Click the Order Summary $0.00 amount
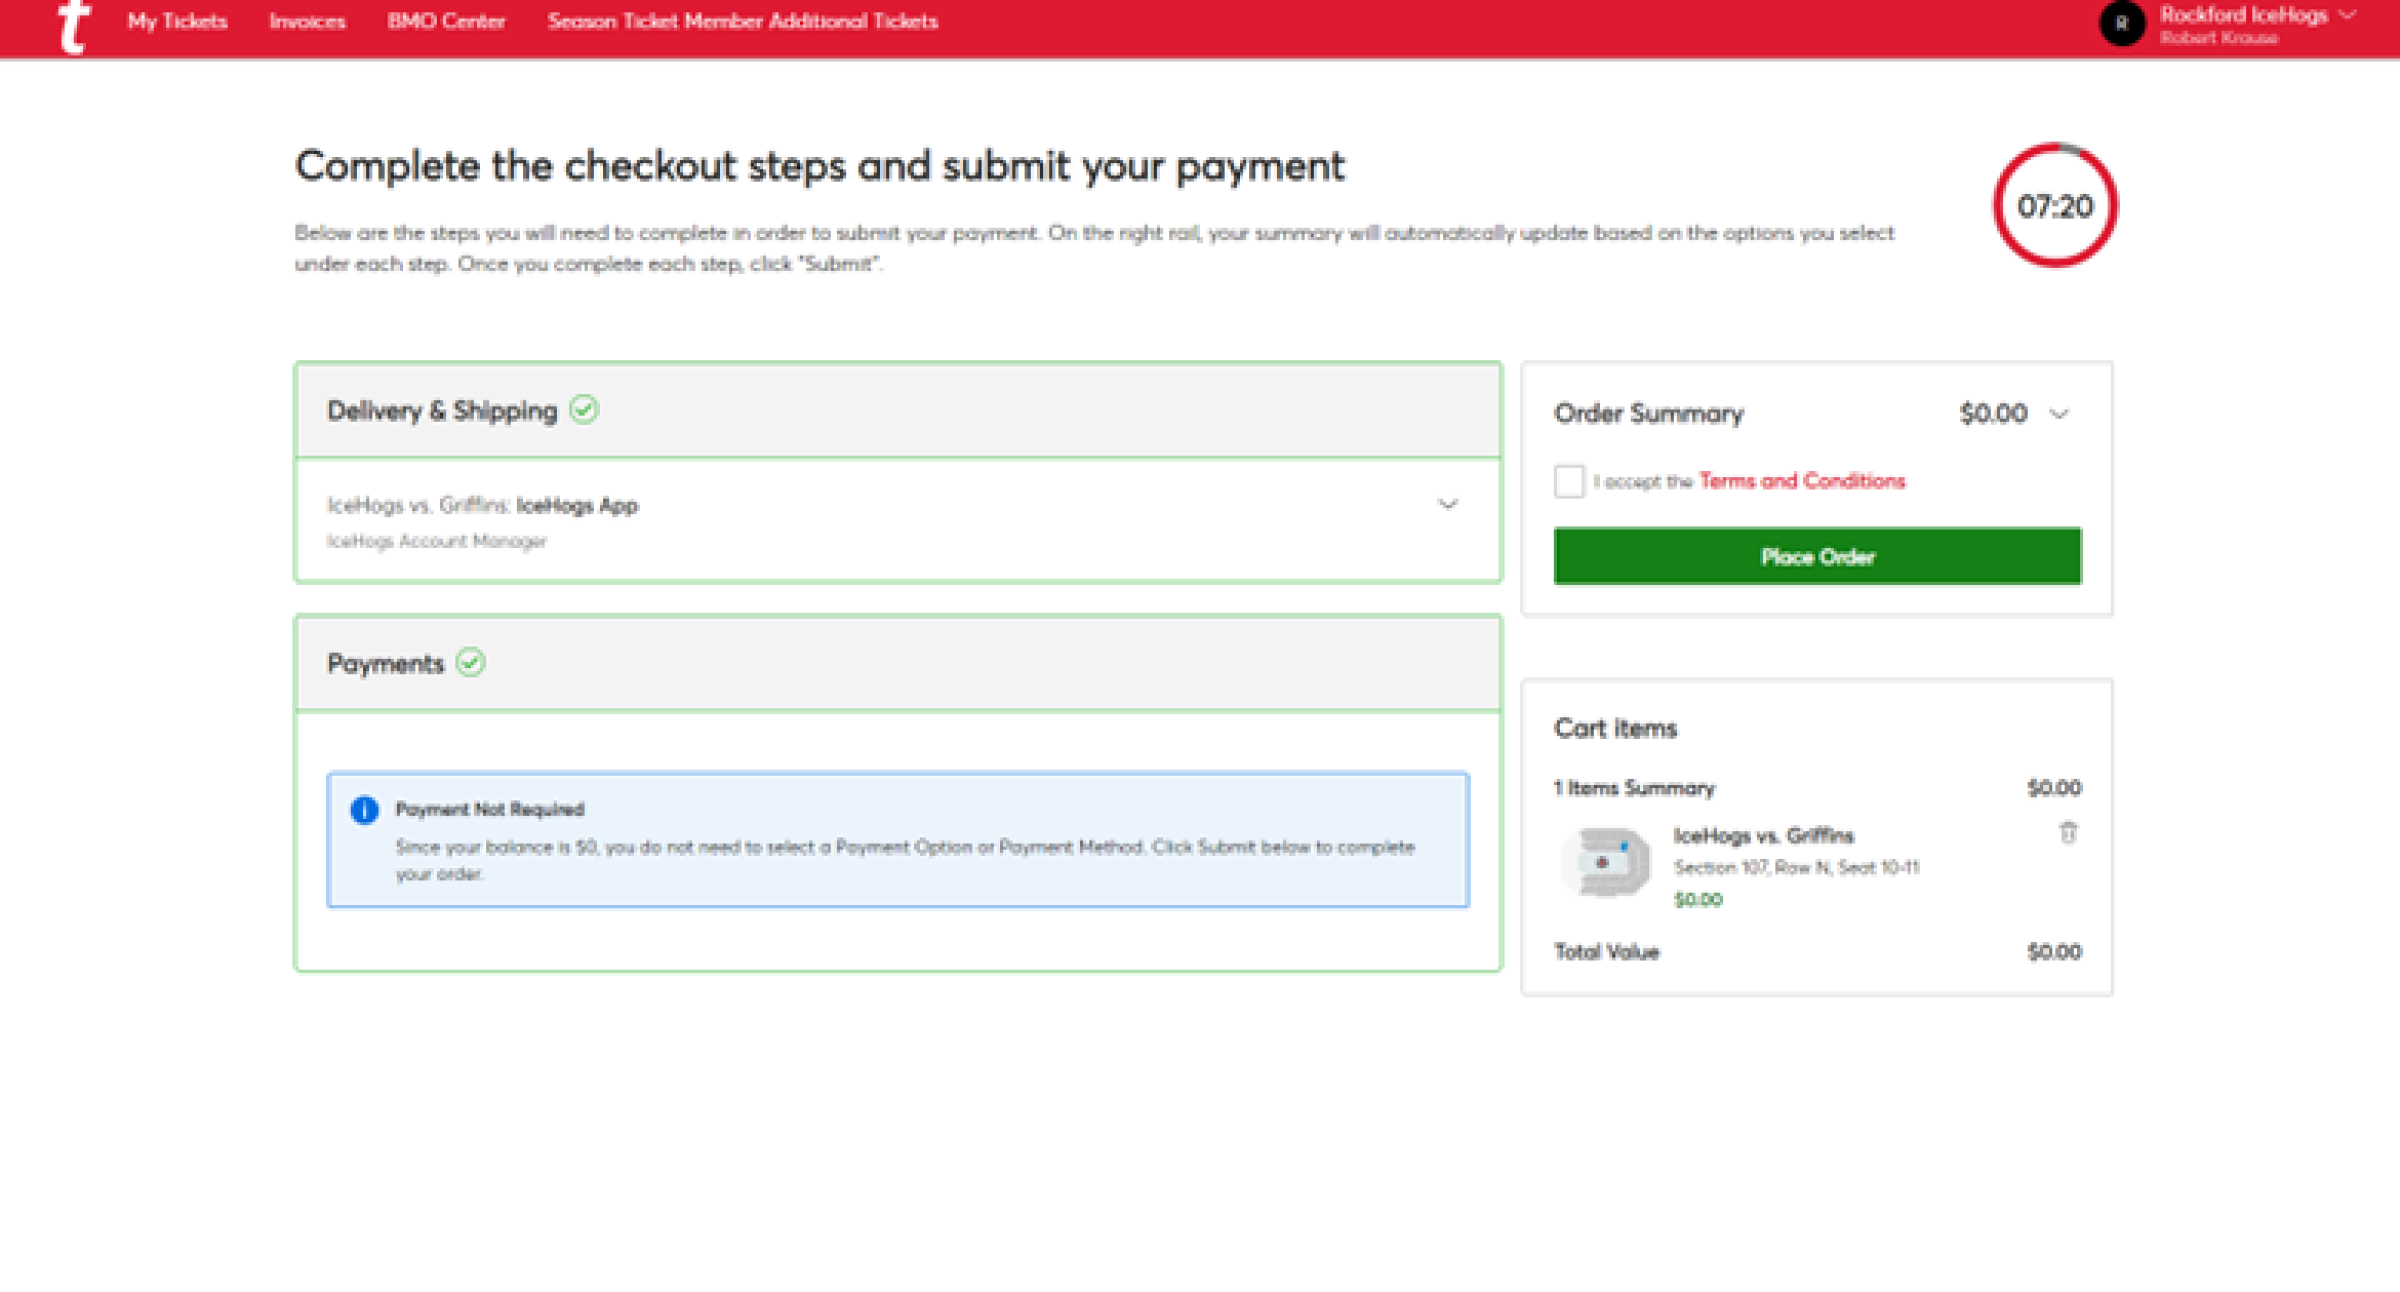The image size is (2400, 1292). [1993, 414]
